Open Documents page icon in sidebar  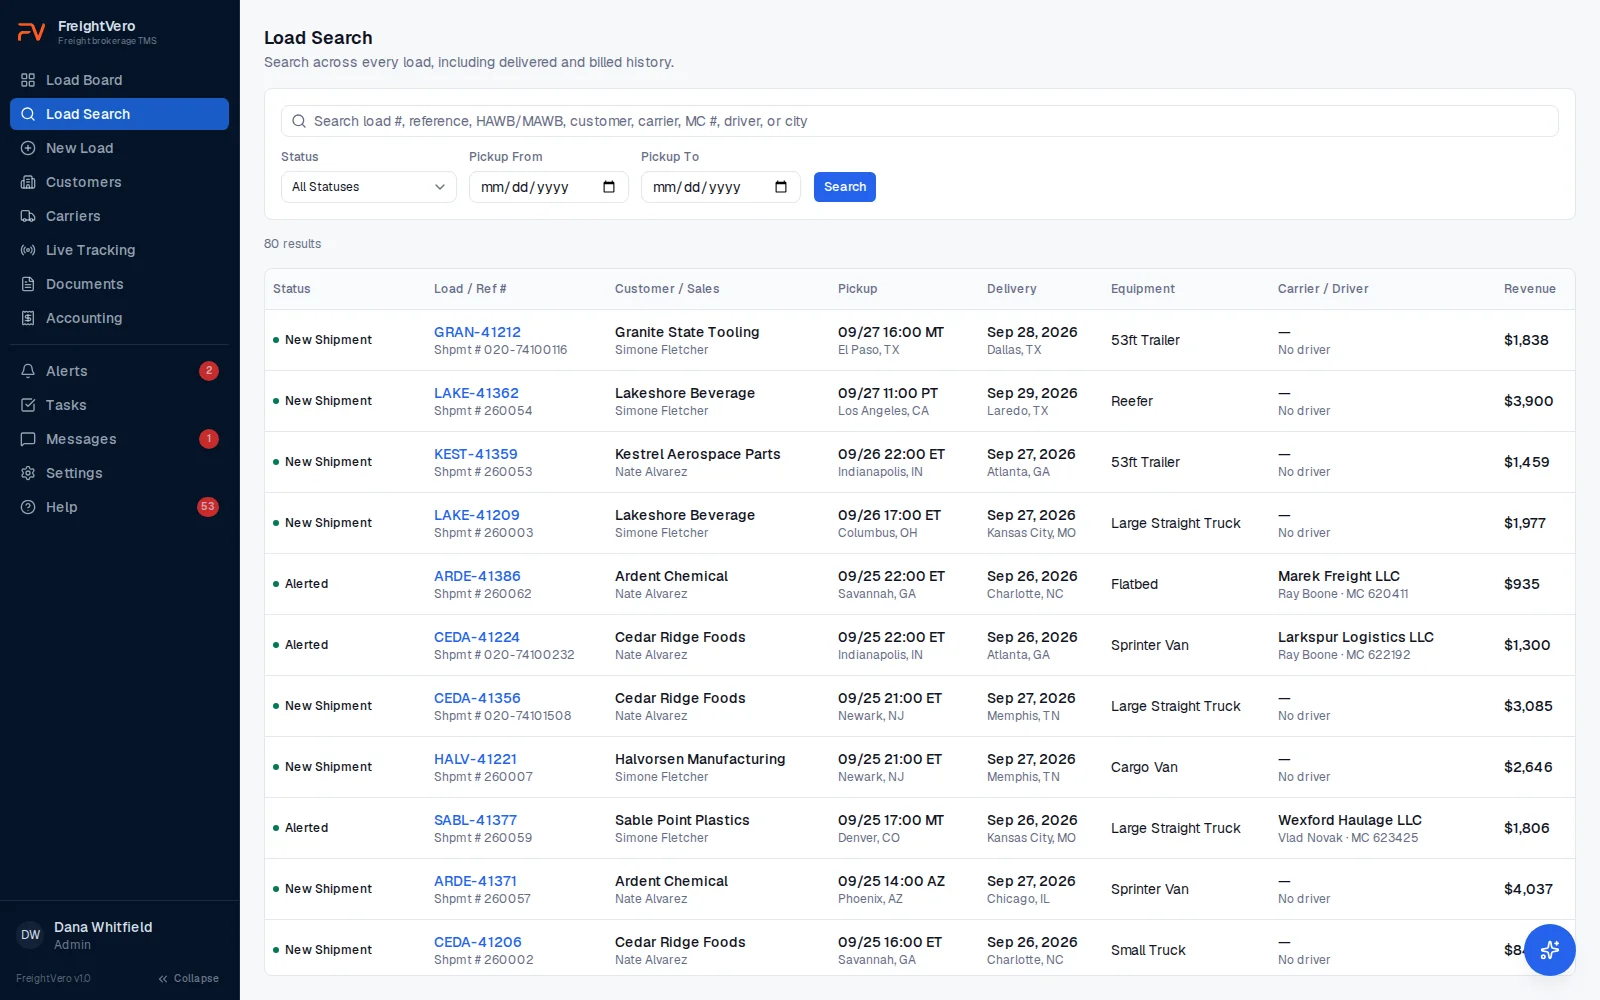point(28,284)
